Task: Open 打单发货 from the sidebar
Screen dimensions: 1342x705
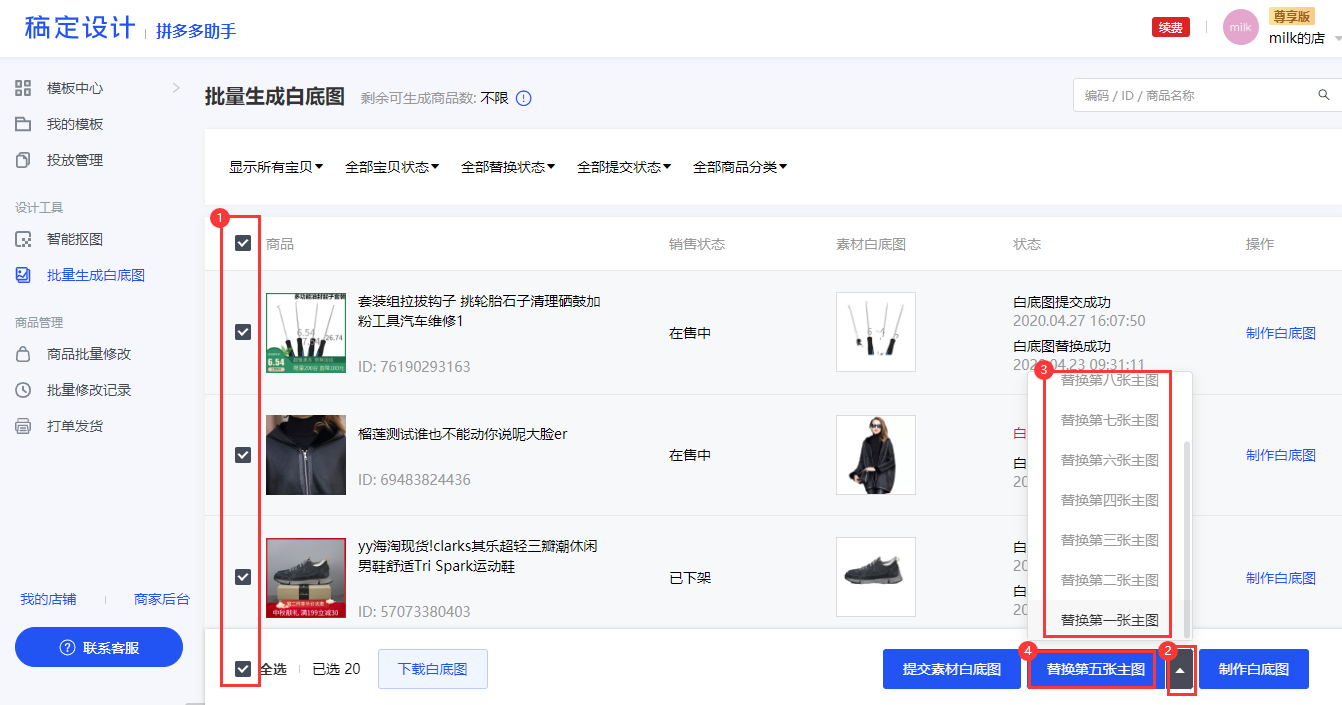Action: (75, 426)
